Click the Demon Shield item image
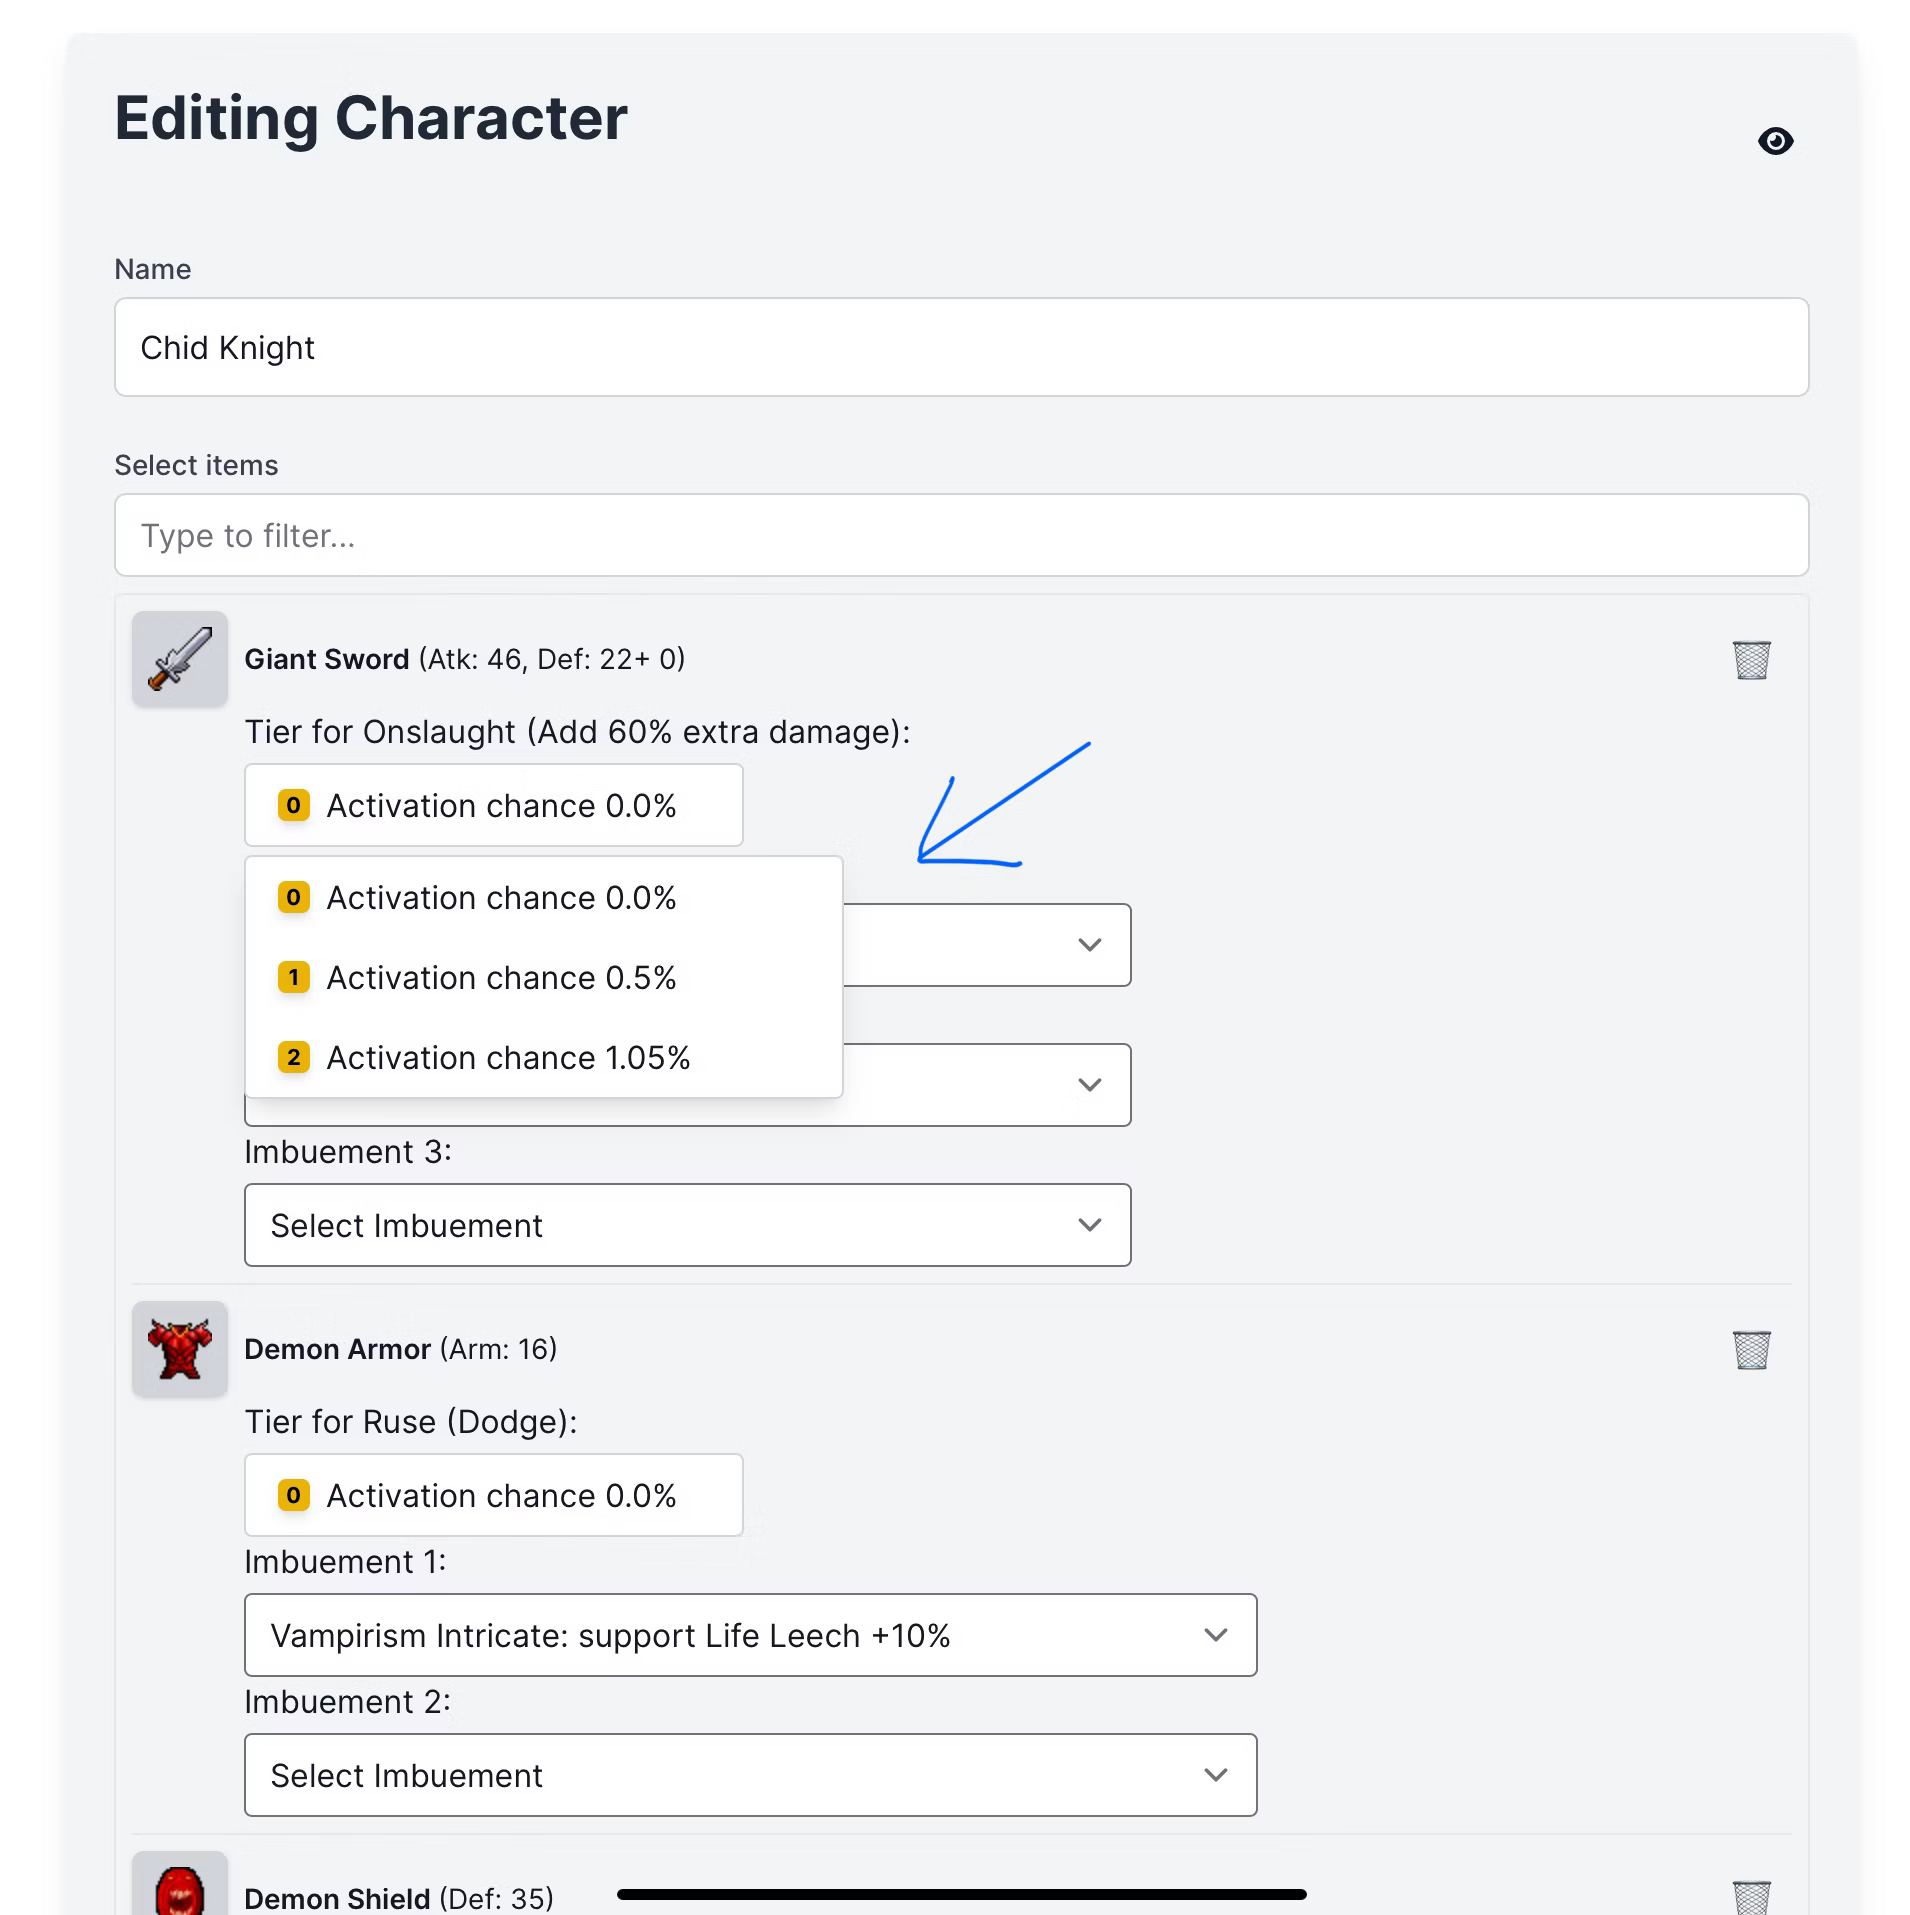The height and width of the screenshot is (1915, 1910). tap(180, 1884)
